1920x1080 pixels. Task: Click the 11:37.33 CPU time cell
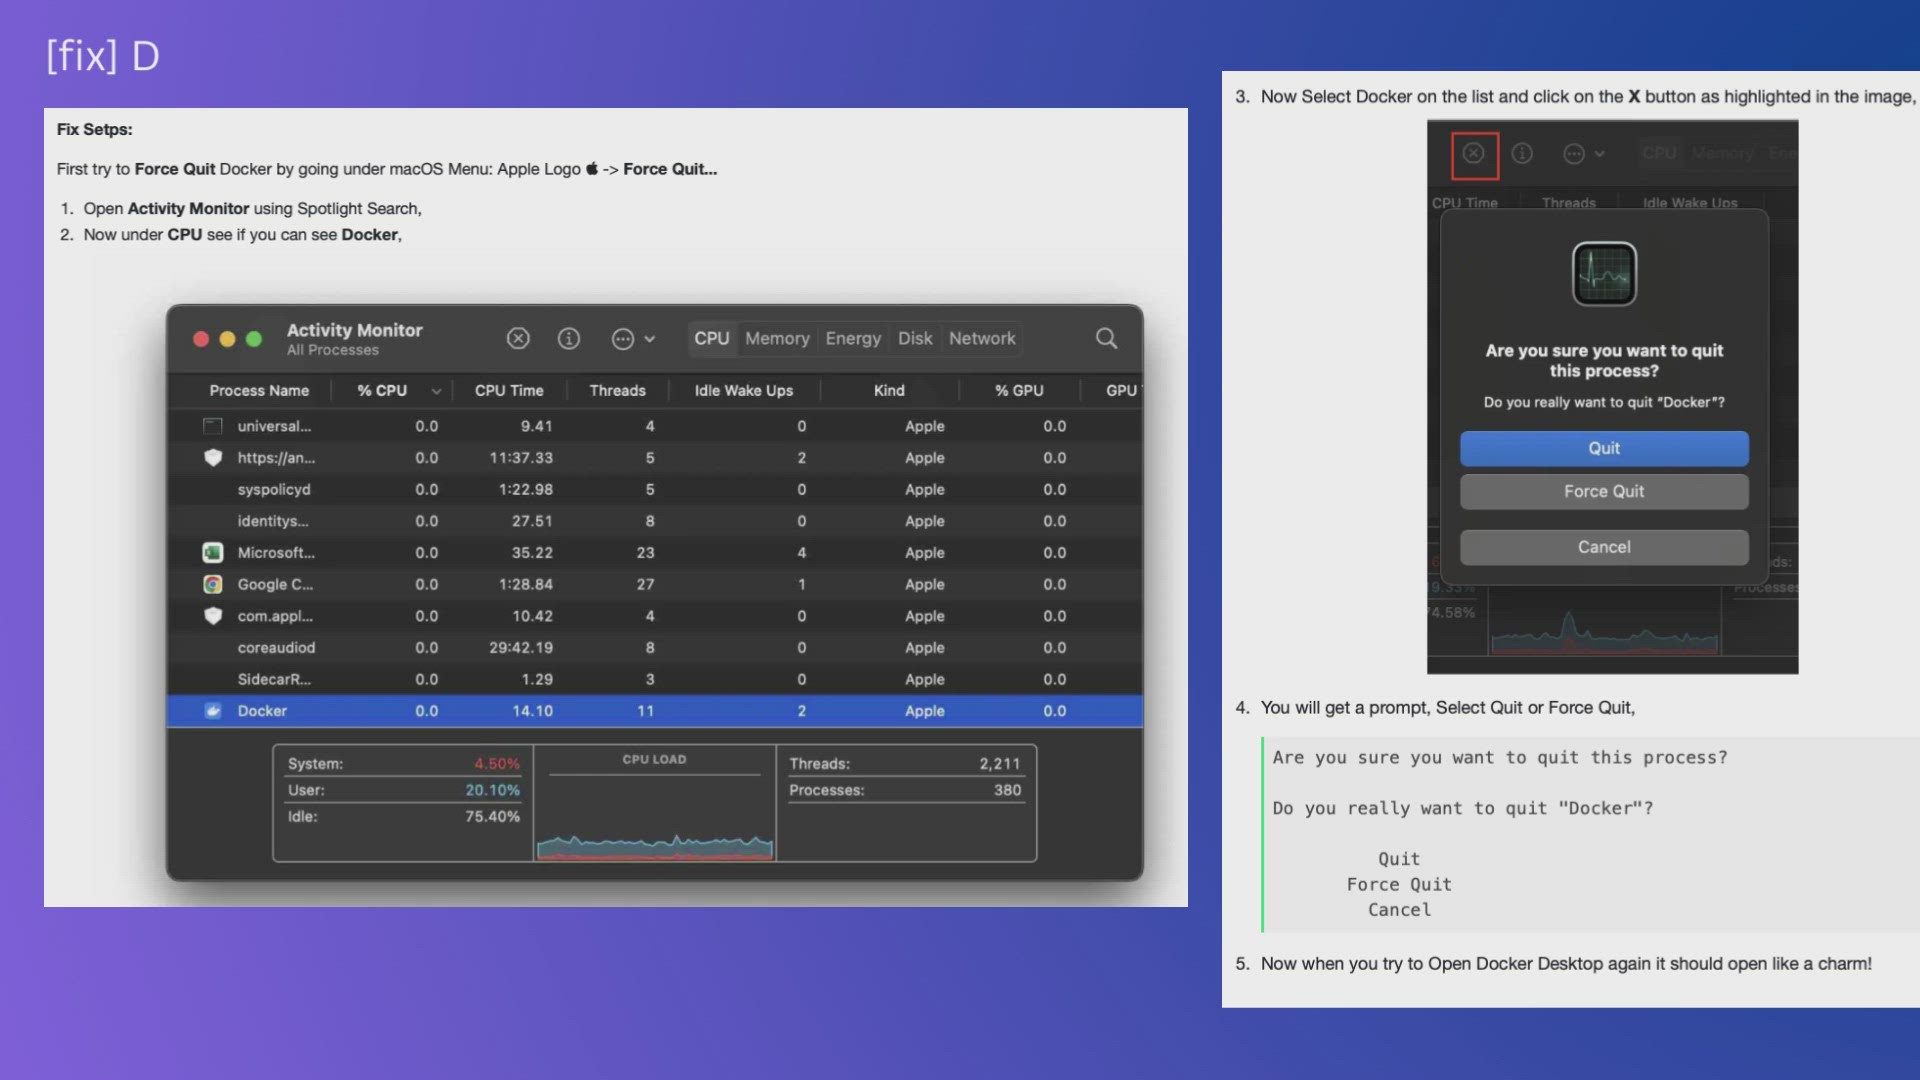tap(521, 458)
